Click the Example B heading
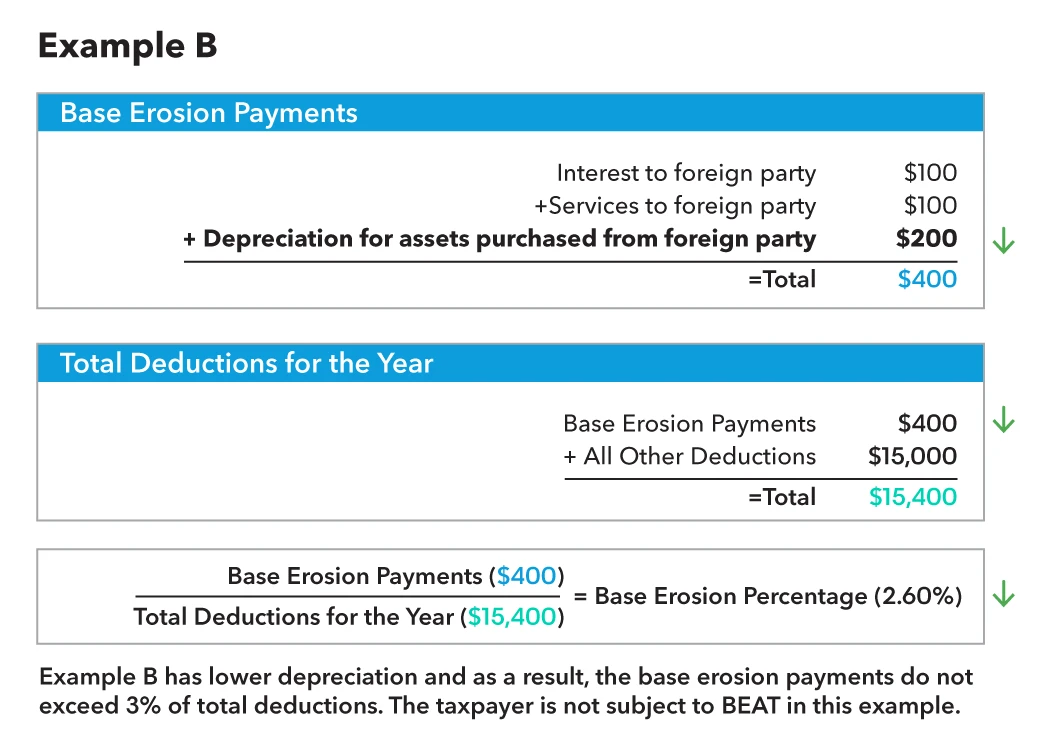The image size is (1041, 746). 127,46
